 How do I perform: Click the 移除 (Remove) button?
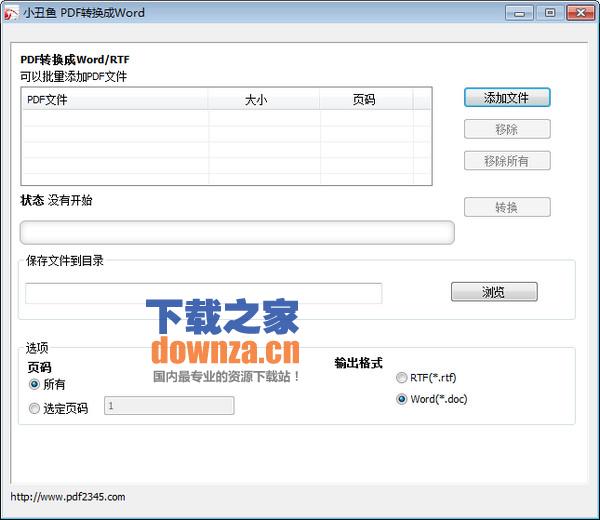tap(507, 129)
